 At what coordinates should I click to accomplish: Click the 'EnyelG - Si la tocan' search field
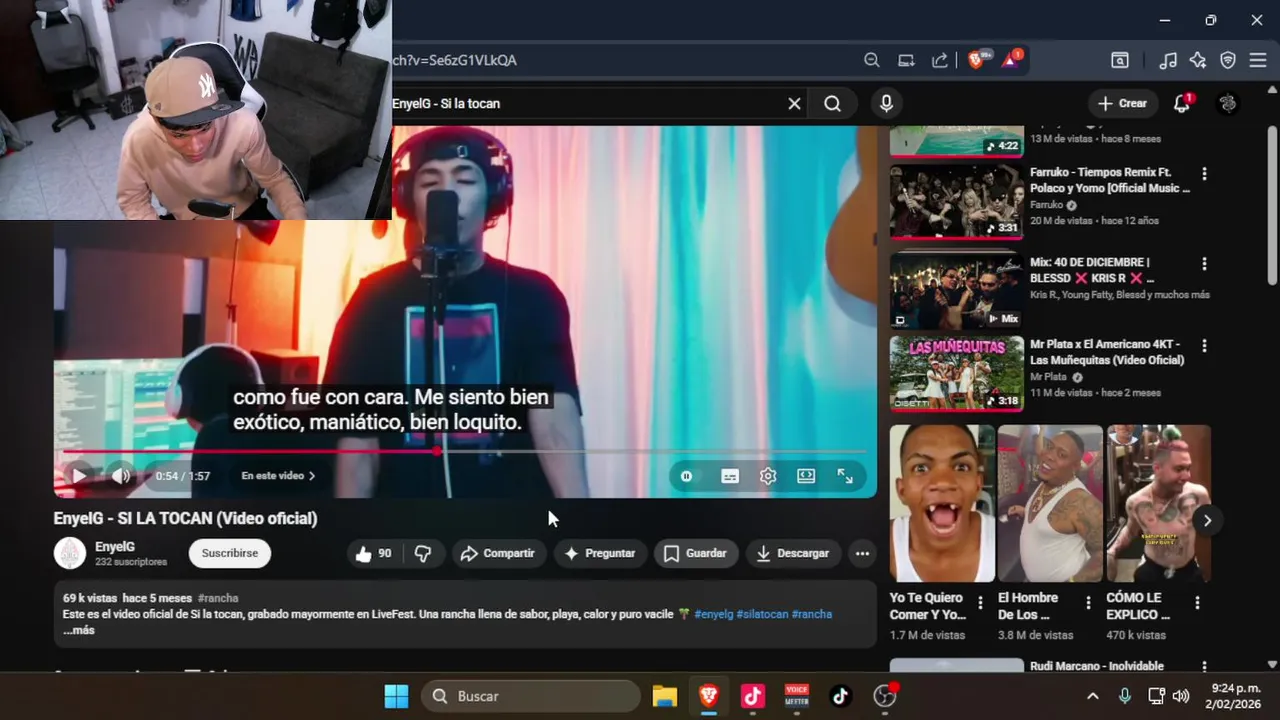pyautogui.click(x=585, y=103)
